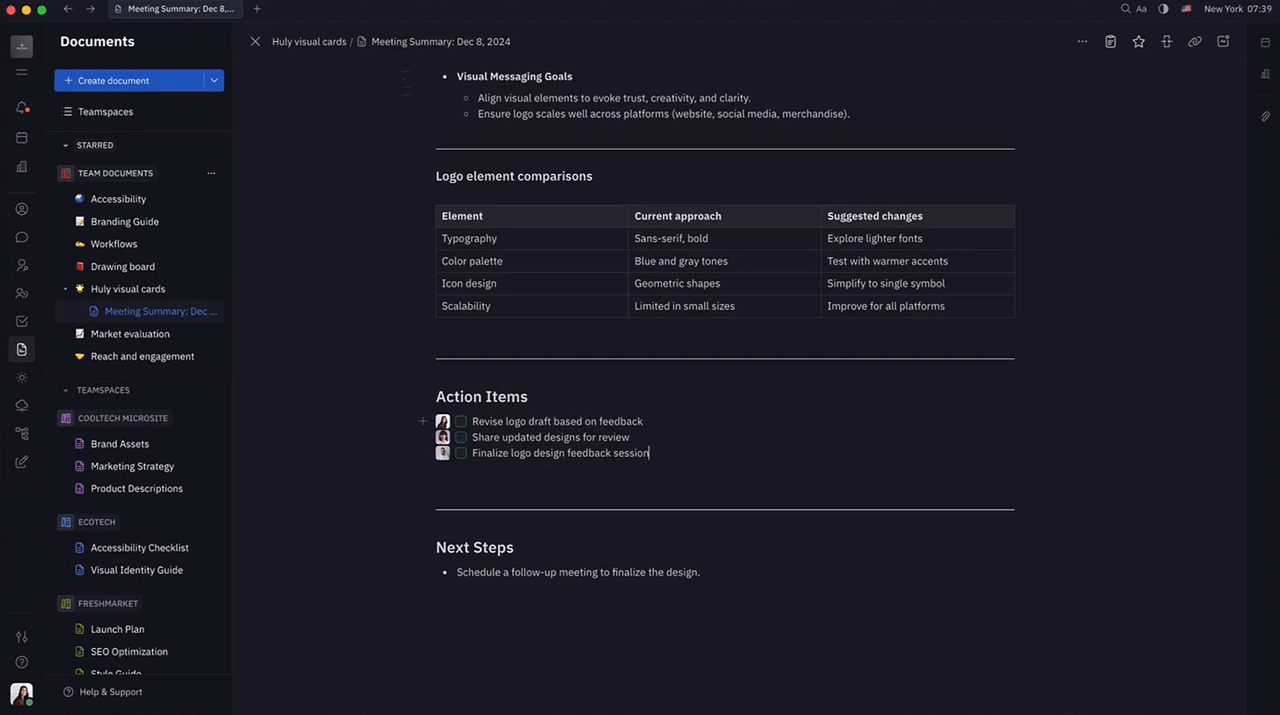Open the Branding Guide document

tap(124, 222)
